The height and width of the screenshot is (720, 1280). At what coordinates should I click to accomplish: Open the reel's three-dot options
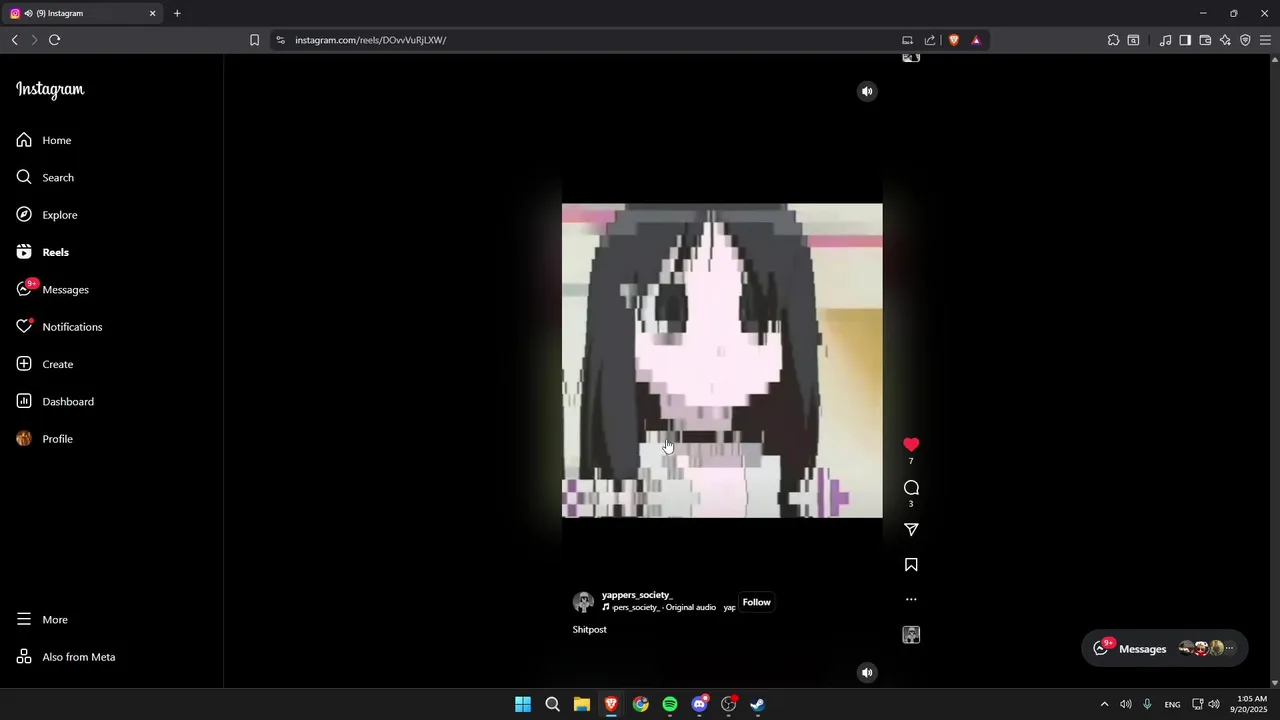pos(911,600)
